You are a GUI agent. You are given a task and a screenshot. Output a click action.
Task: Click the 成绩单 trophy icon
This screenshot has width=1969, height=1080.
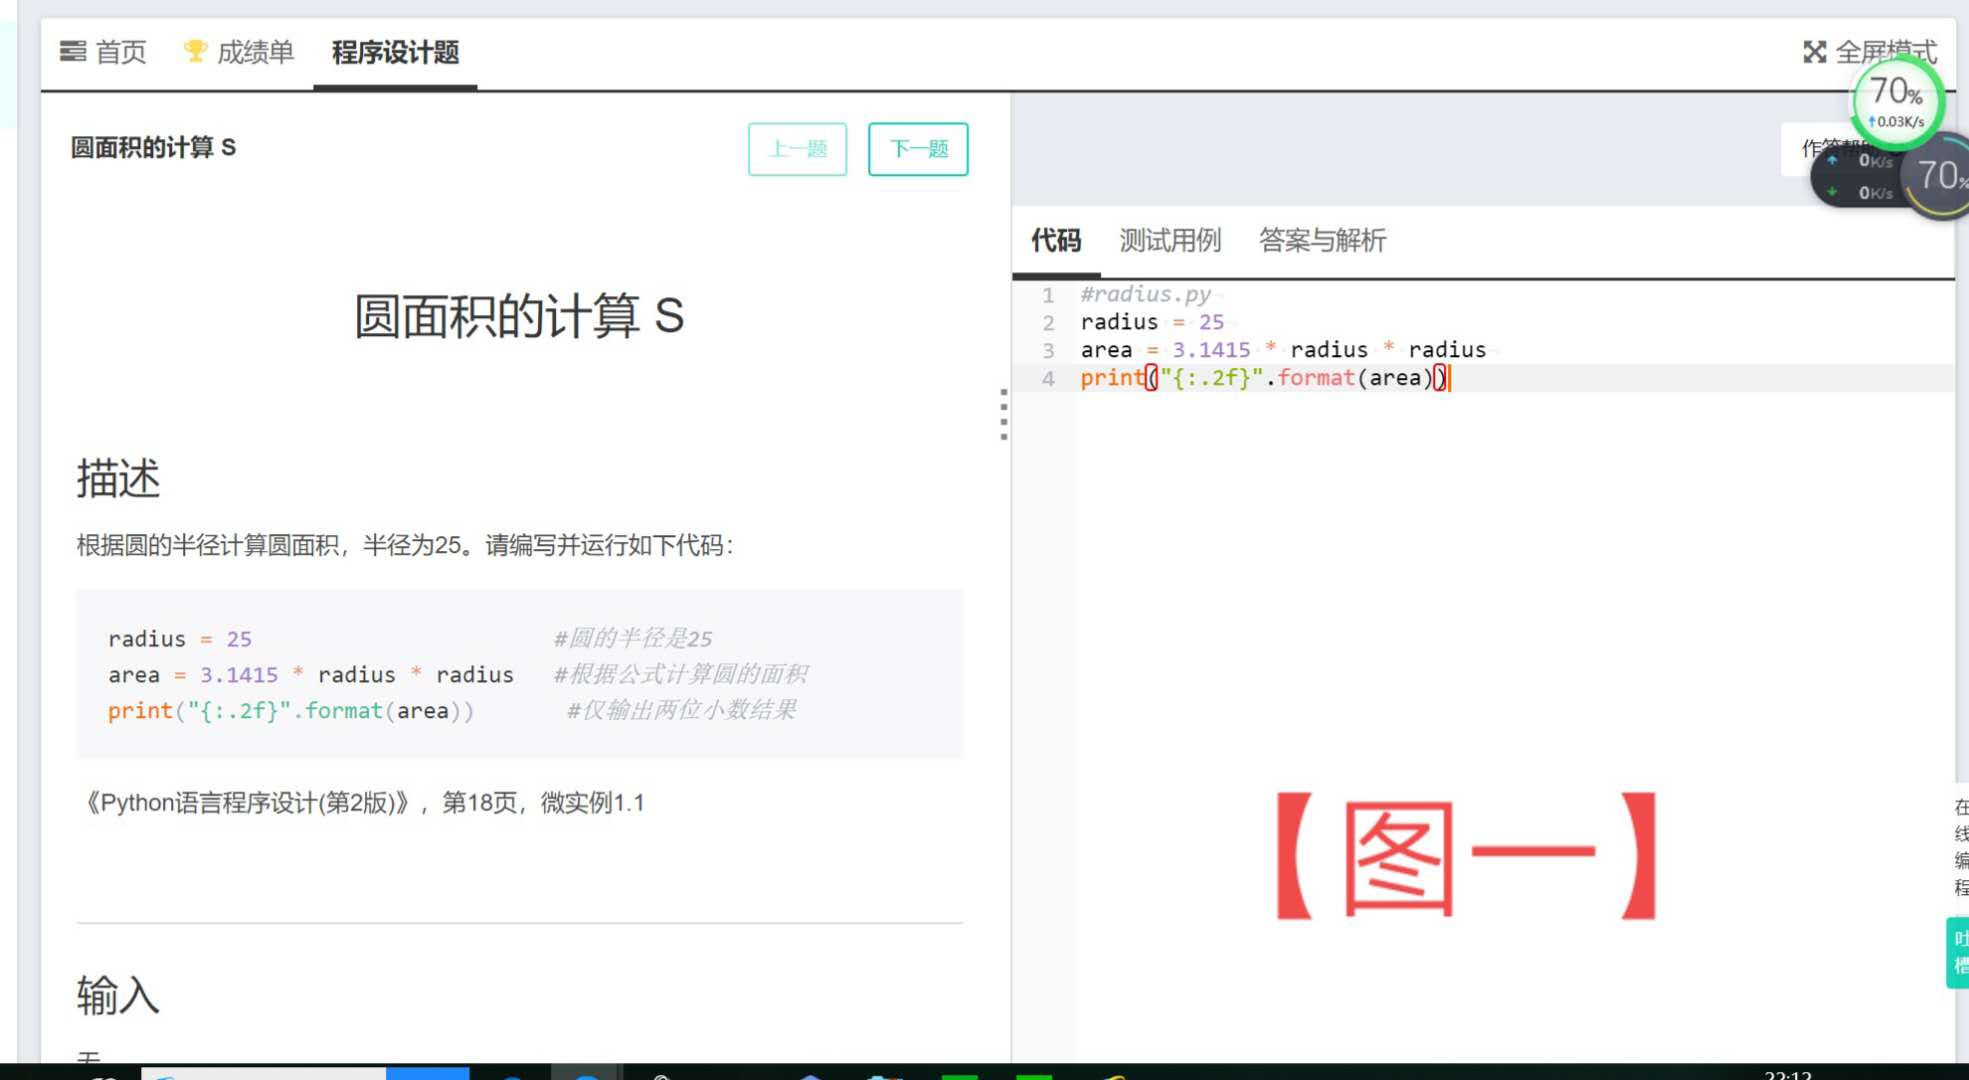click(195, 50)
